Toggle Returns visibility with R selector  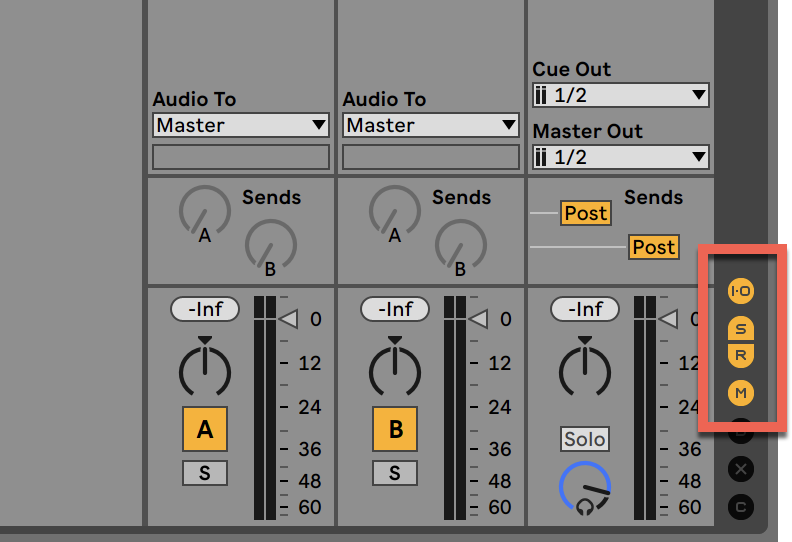click(x=741, y=354)
